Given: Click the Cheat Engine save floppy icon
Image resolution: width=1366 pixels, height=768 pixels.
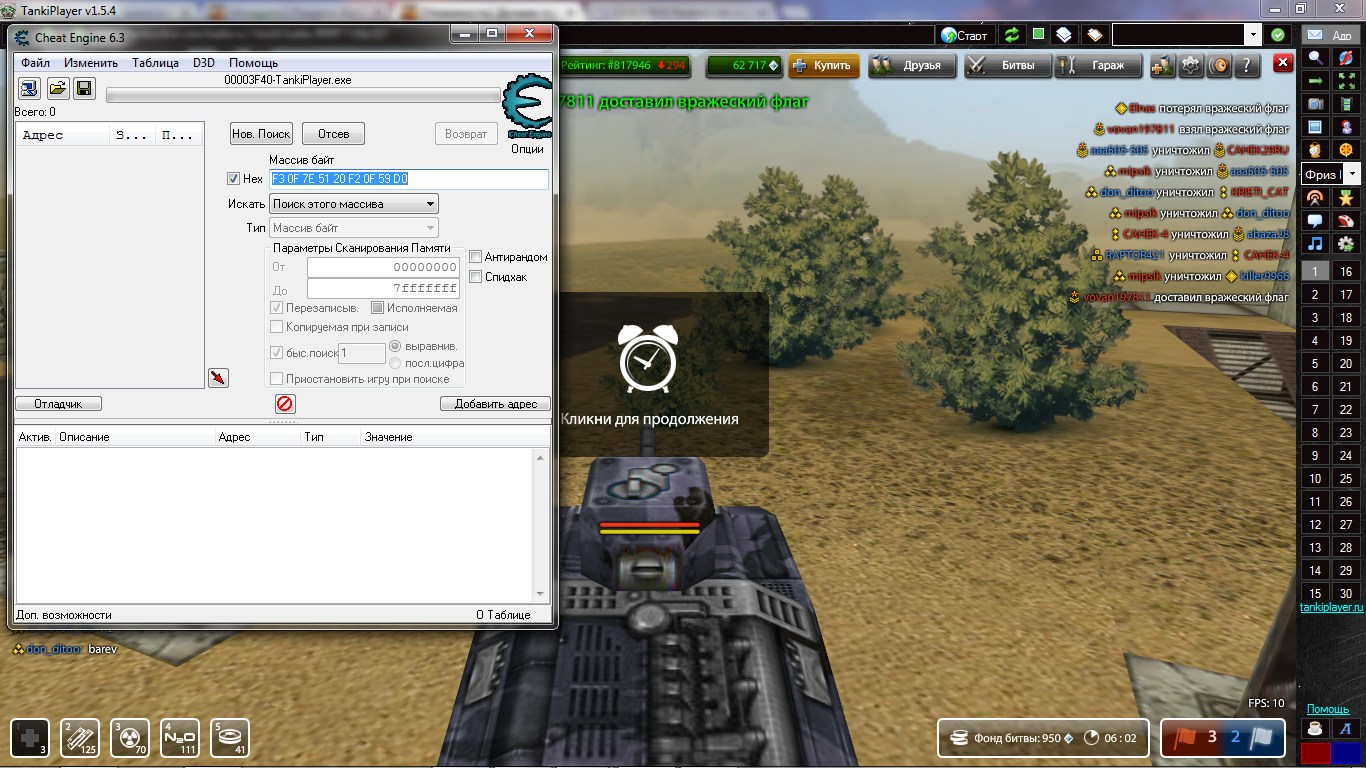Looking at the screenshot, I should coord(84,88).
